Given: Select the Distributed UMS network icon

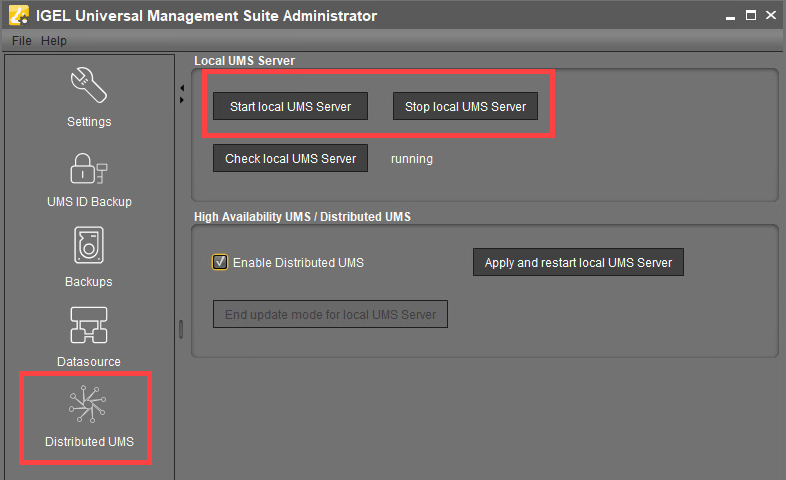Looking at the screenshot, I should pyautogui.click(x=88, y=405).
